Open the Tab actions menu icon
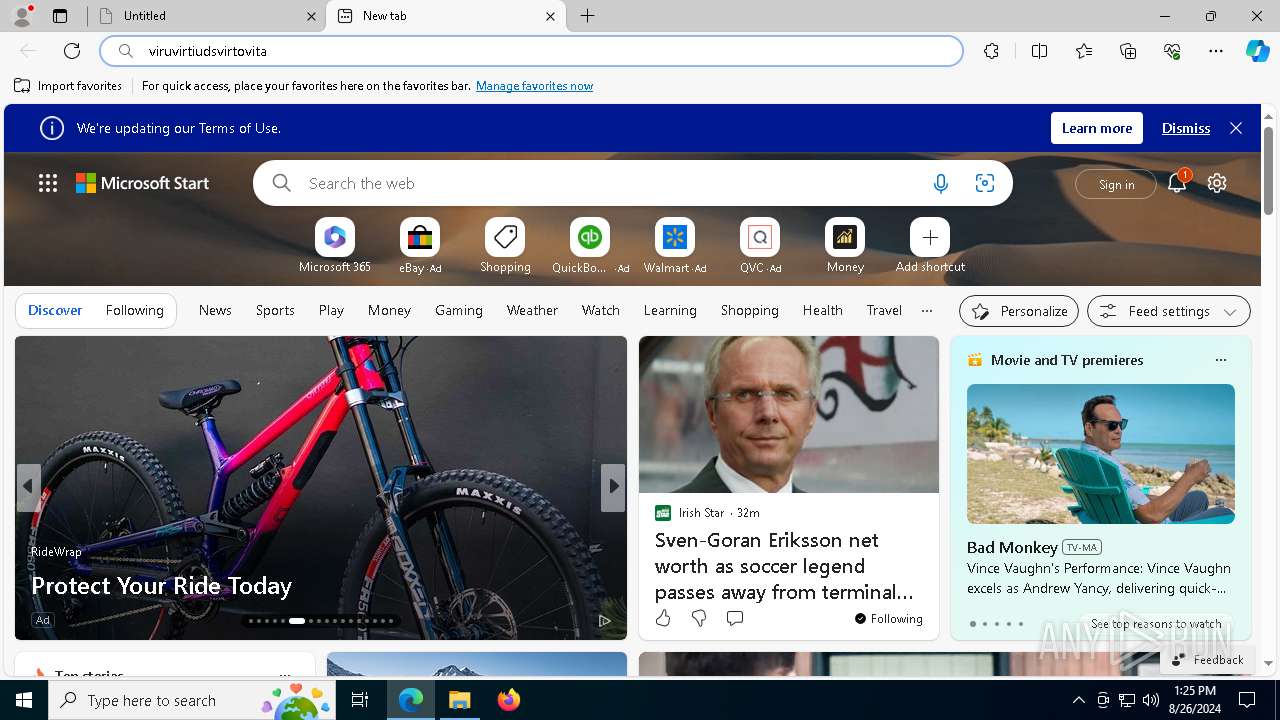This screenshot has height=720, width=1280. (60, 16)
